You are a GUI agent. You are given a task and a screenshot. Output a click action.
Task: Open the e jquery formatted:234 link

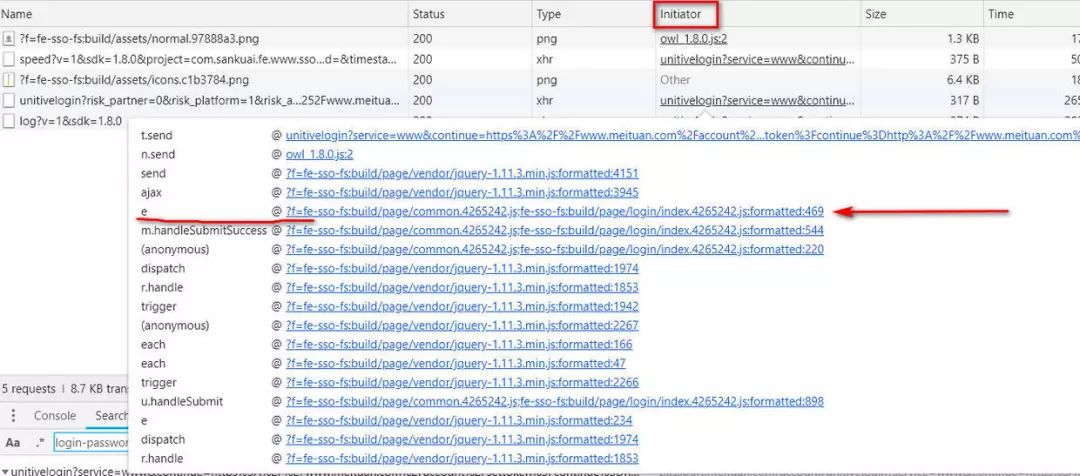pos(459,420)
